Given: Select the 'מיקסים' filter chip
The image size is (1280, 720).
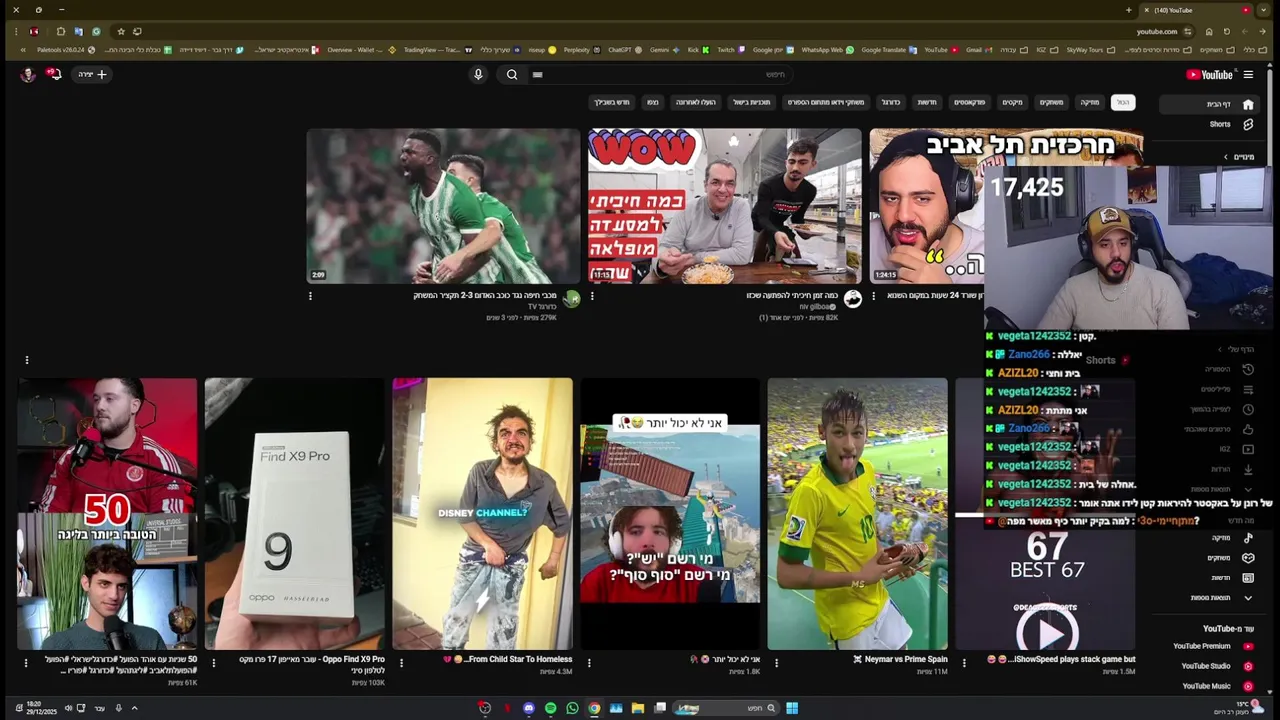Looking at the screenshot, I should 1013,102.
